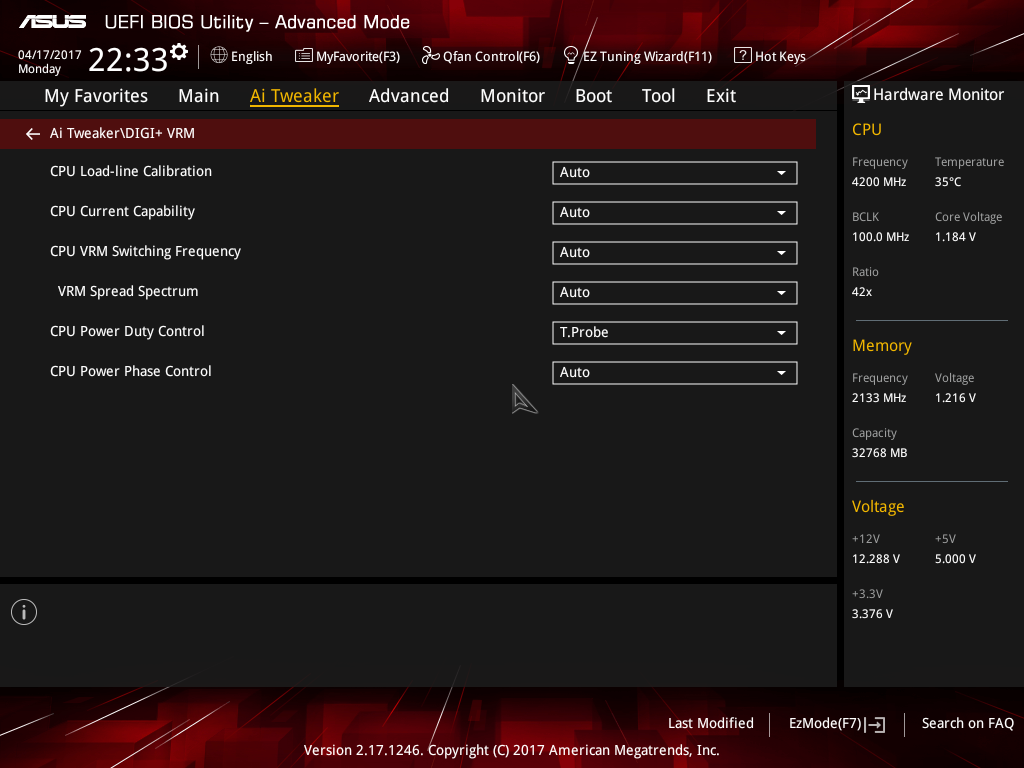This screenshot has width=1024, height=768.
Task: Click Search on FAQ link
Action: pos(968,724)
